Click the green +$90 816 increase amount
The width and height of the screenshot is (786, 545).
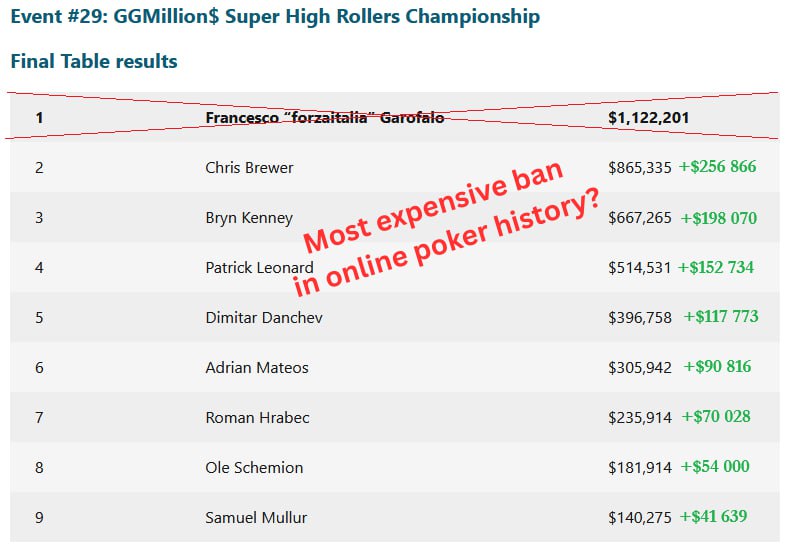click(x=717, y=367)
